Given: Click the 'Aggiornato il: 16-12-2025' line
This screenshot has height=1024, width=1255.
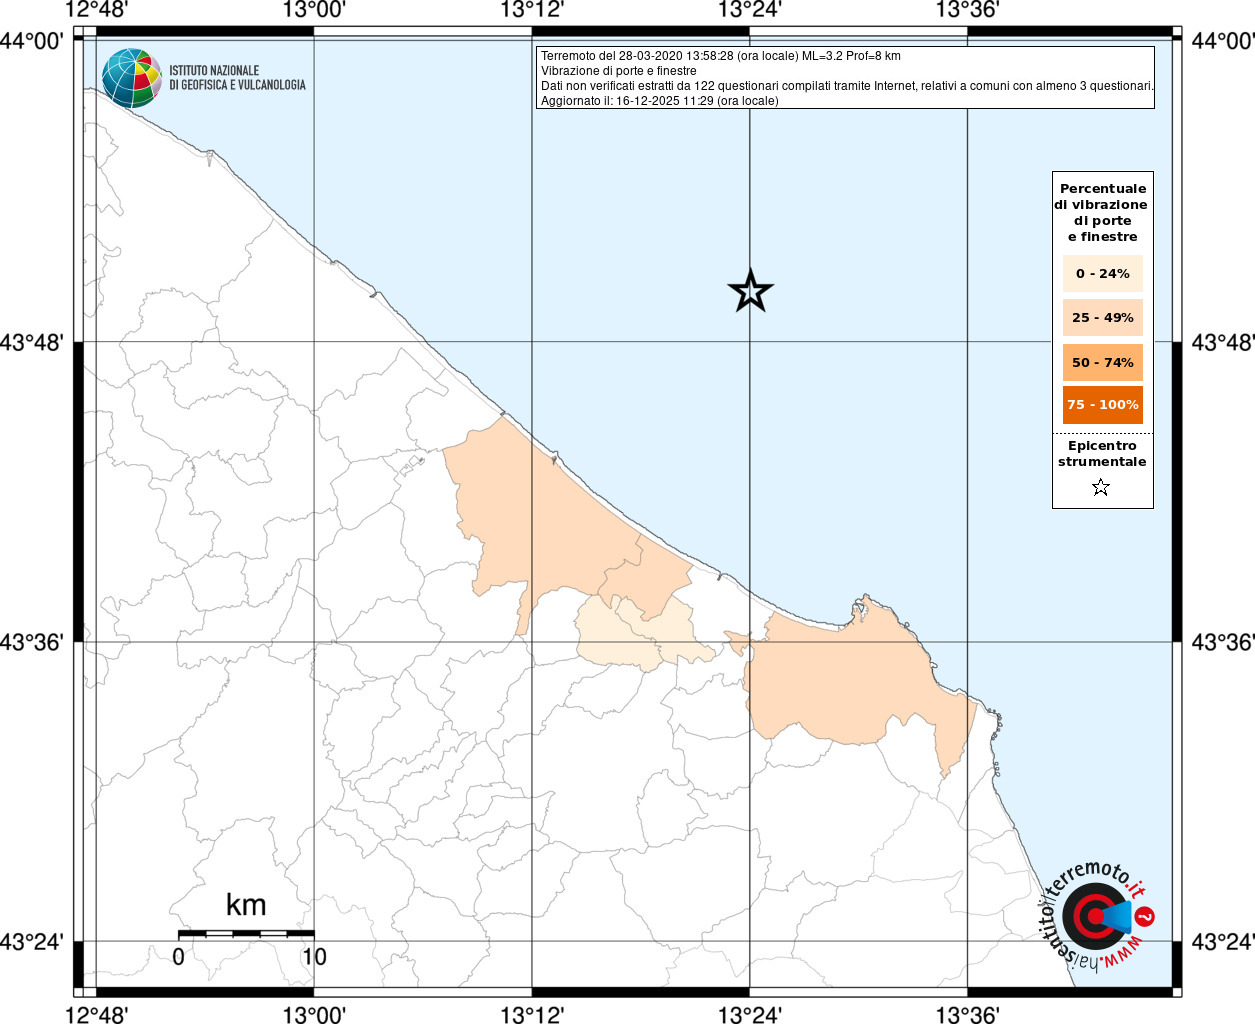Looking at the screenshot, I should [x=659, y=101].
